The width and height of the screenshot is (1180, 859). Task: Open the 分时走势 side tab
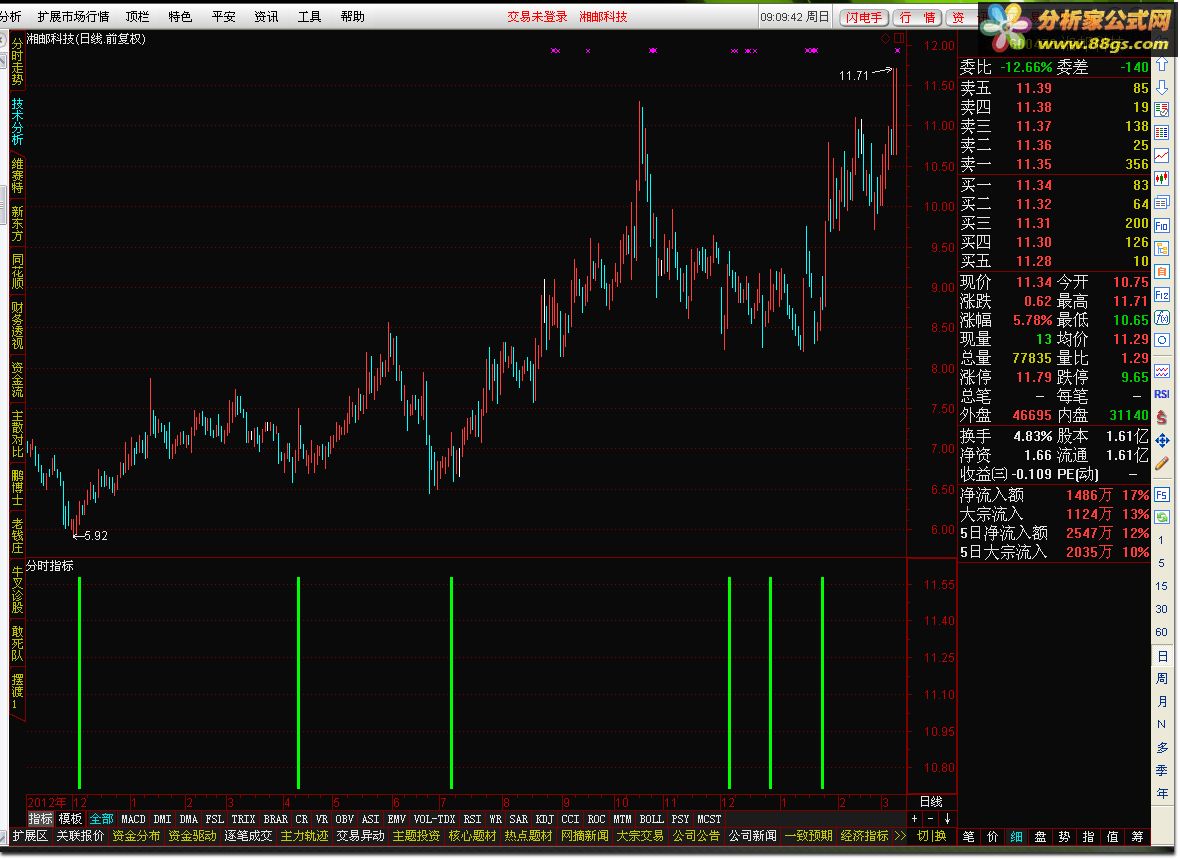click(17, 62)
